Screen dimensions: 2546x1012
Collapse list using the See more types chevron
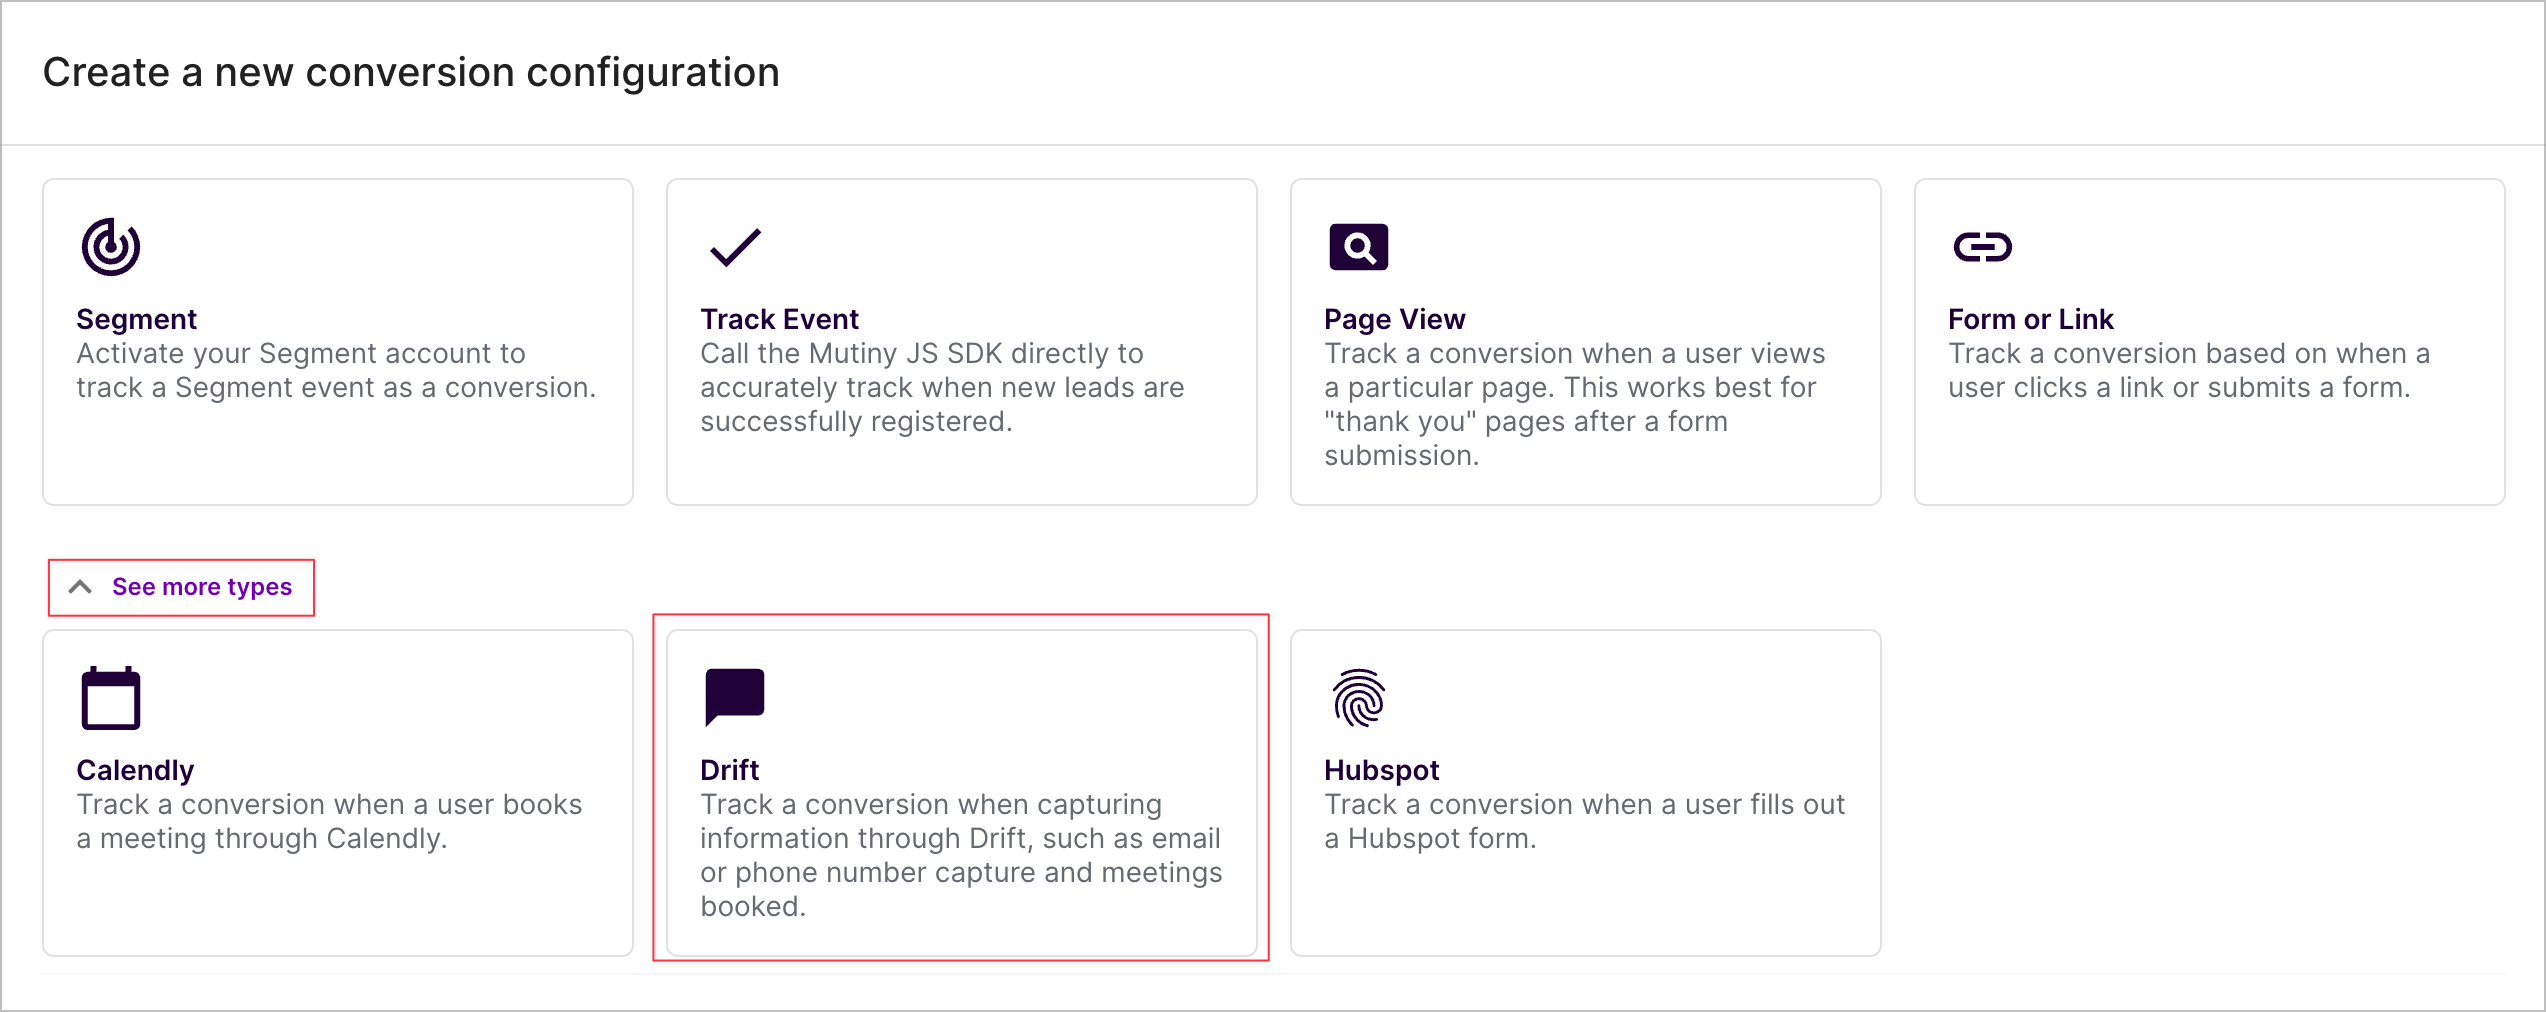[80, 587]
